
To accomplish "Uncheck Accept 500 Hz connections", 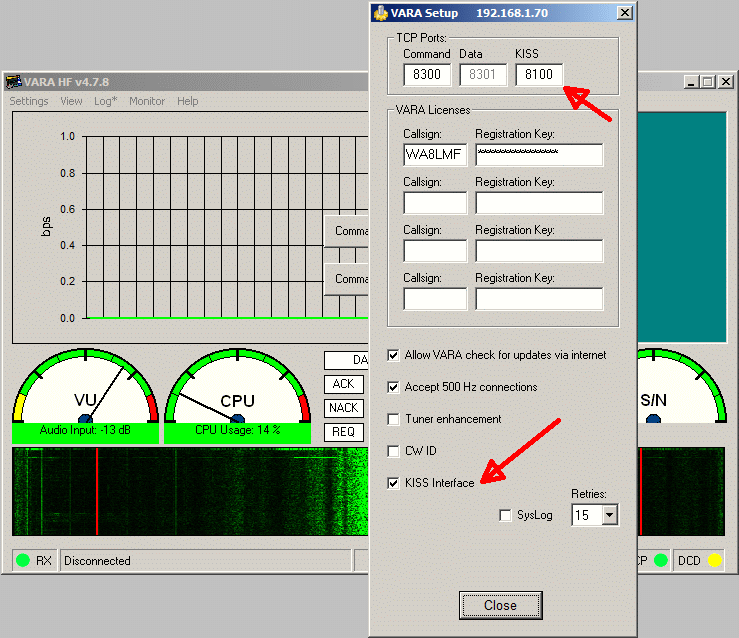I will [x=394, y=387].
